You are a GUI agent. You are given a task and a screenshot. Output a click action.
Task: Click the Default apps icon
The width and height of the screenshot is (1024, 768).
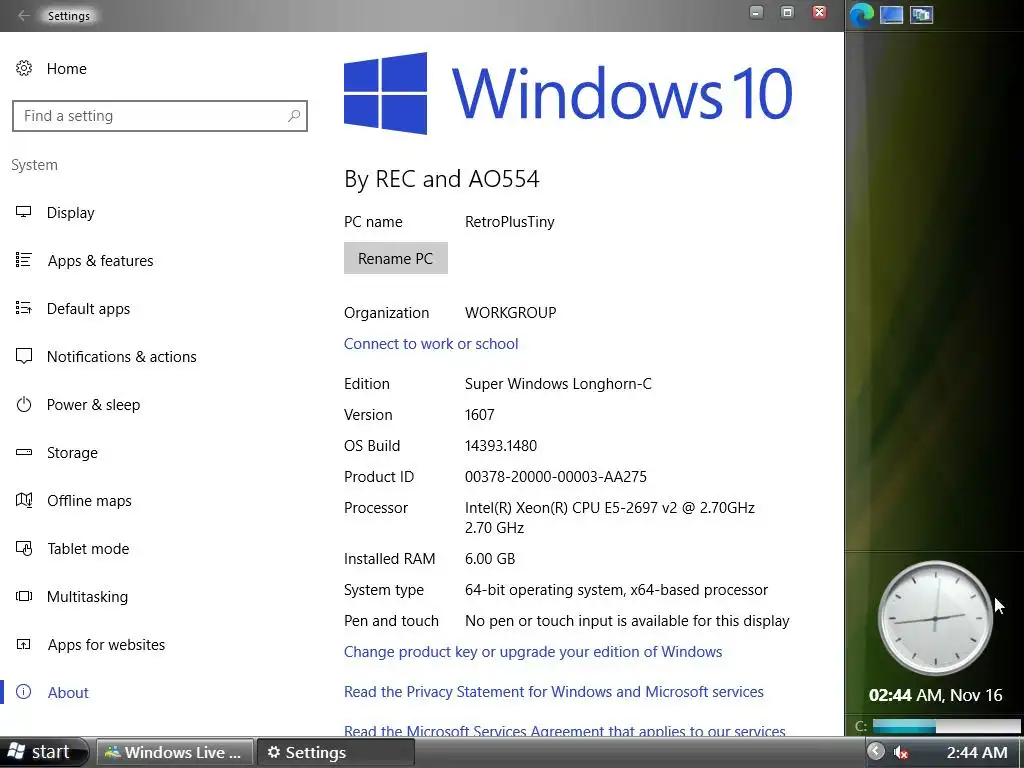point(24,308)
